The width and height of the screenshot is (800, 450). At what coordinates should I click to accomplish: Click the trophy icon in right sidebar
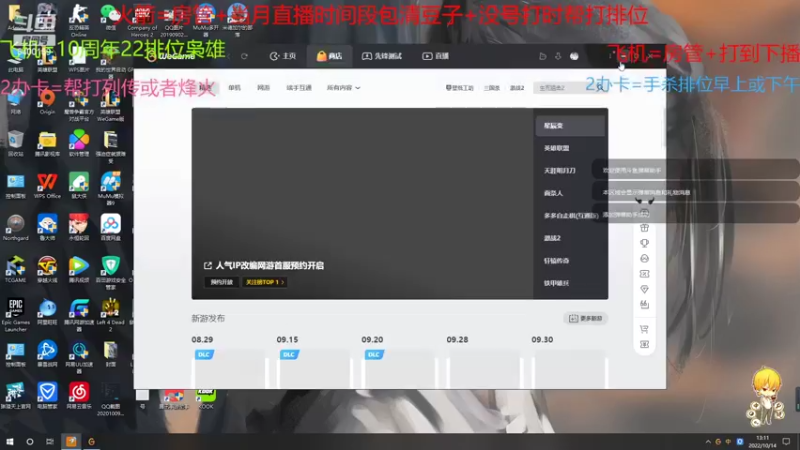point(644,243)
